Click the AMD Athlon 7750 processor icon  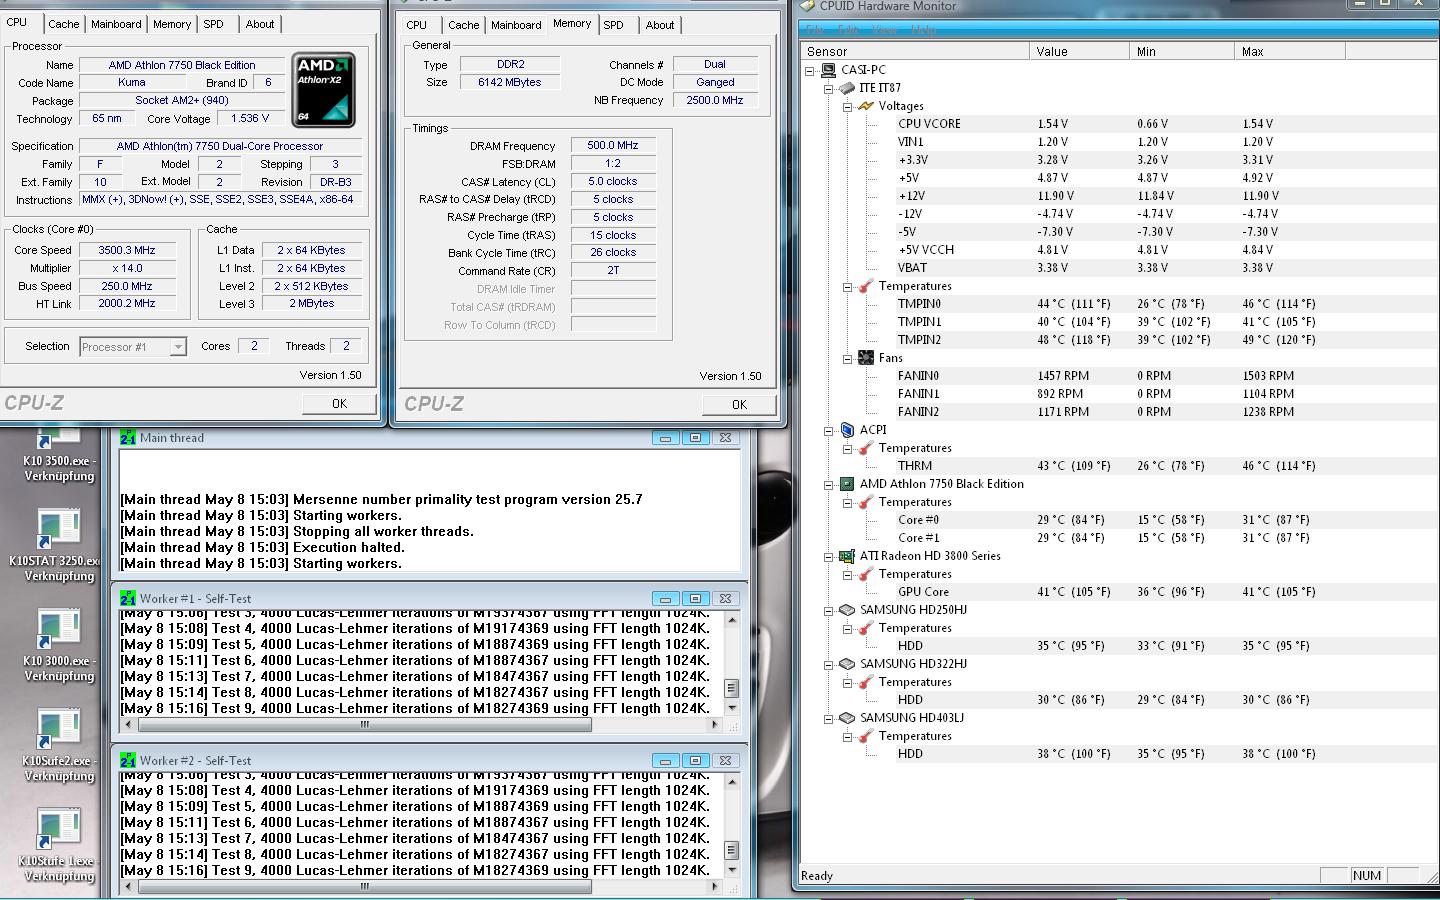(847, 484)
